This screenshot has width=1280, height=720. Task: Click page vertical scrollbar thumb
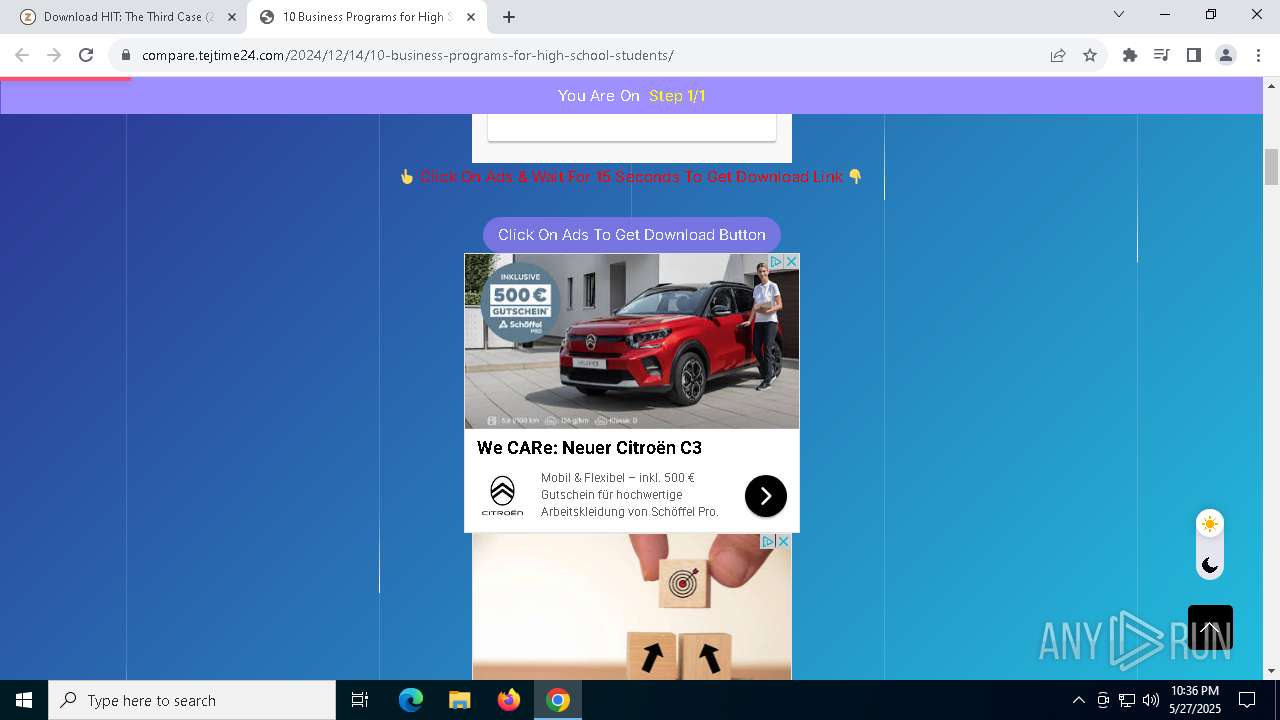point(1271,167)
